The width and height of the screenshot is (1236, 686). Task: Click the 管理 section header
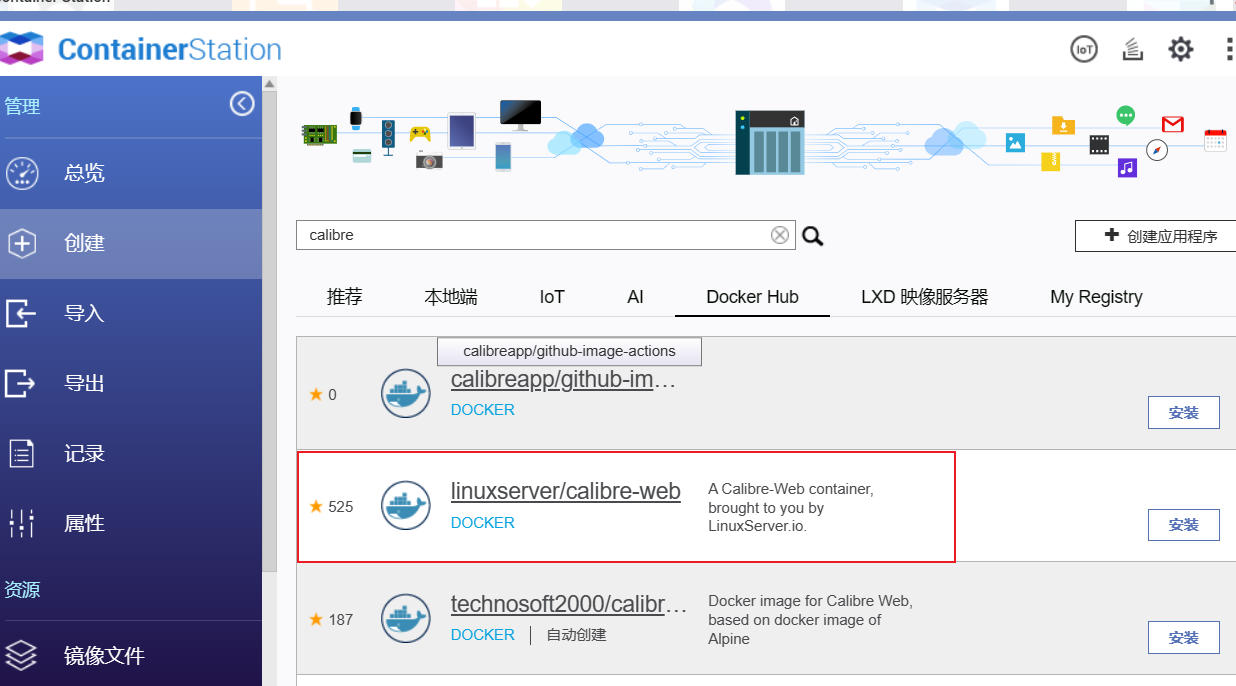(x=23, y=106)
